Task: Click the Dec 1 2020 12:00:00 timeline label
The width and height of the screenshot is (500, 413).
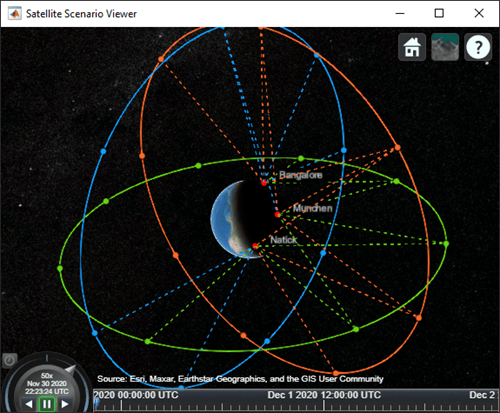Action: tap(324, 395)
